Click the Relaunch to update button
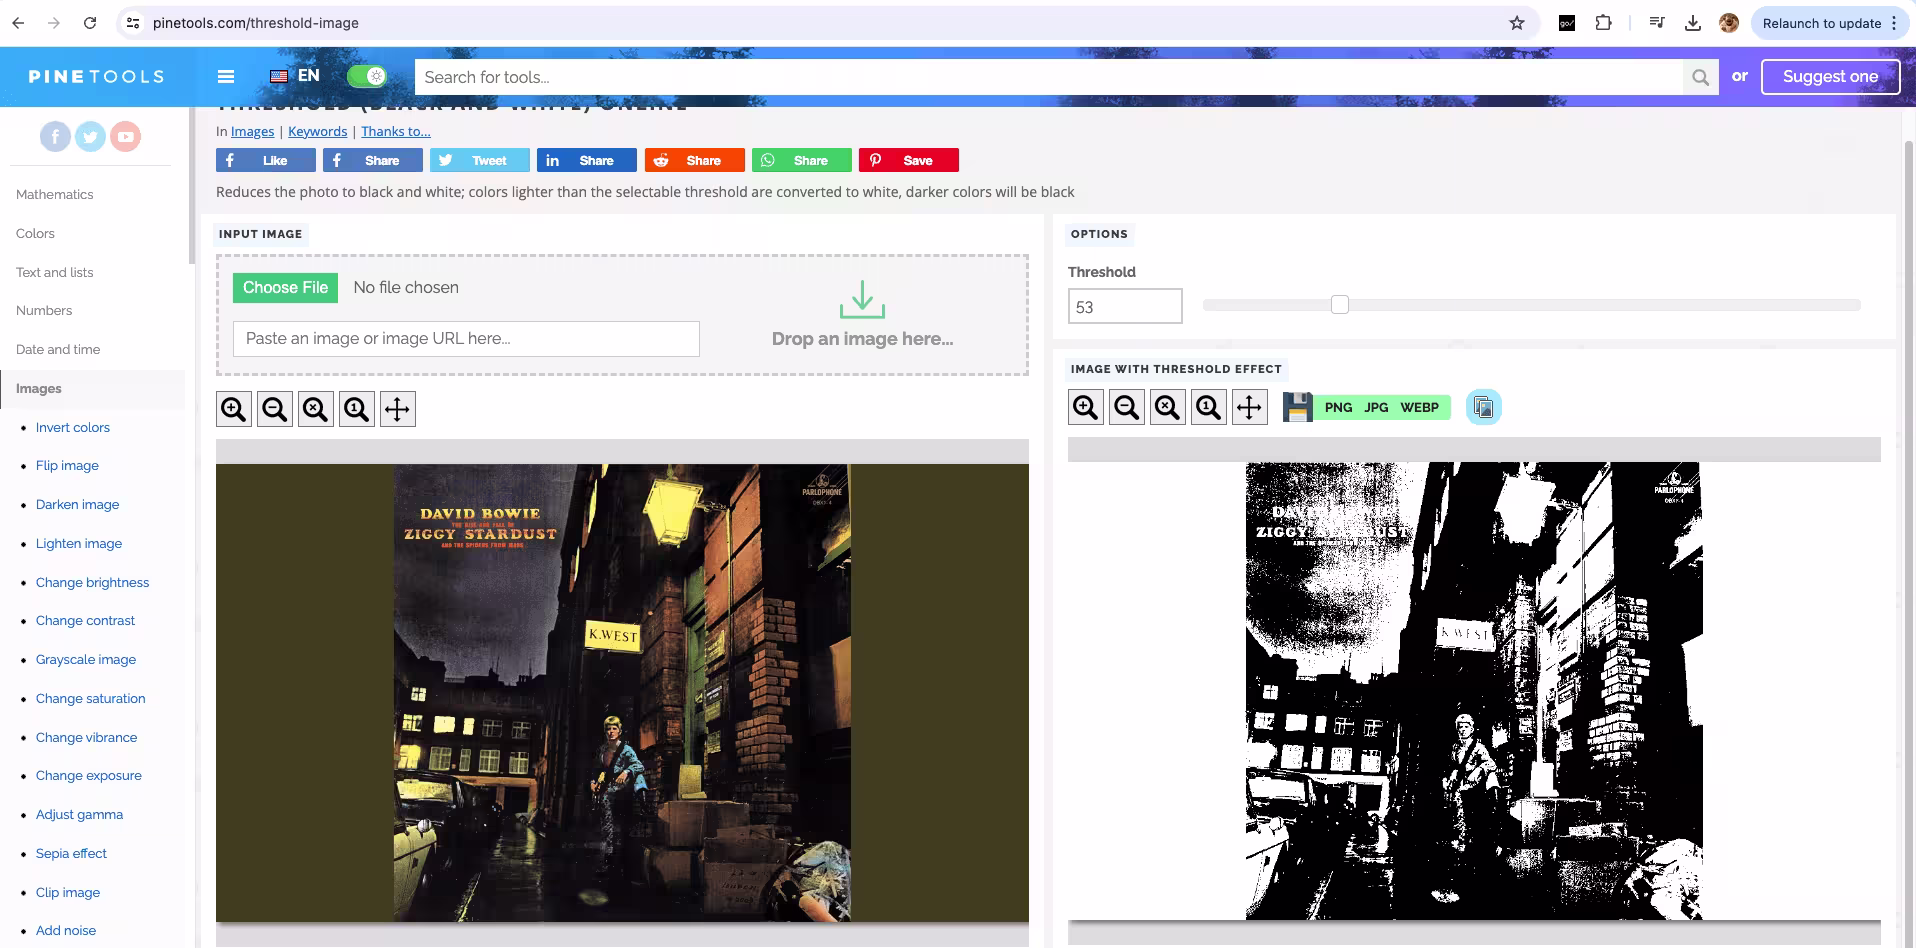Viewport: 1916px width, 948px height. point(1821,23)
